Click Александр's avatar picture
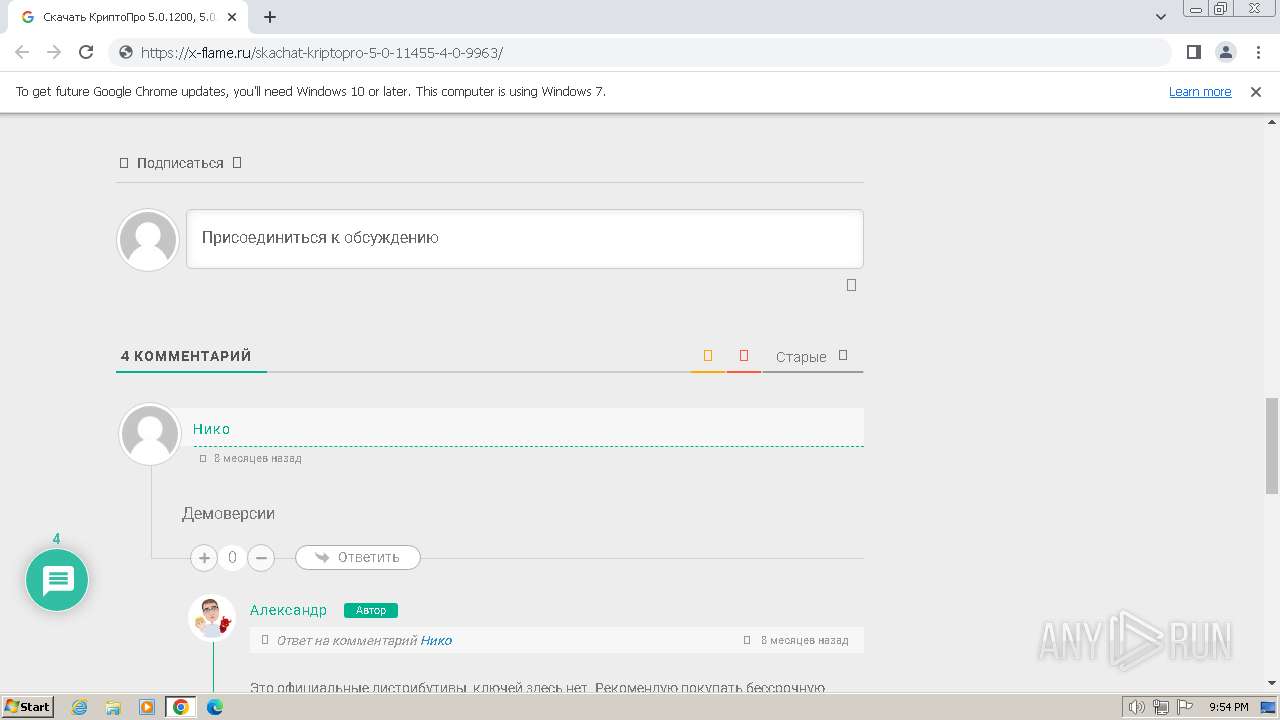Viewport: 1280px width, 720px height. point(212,617)
